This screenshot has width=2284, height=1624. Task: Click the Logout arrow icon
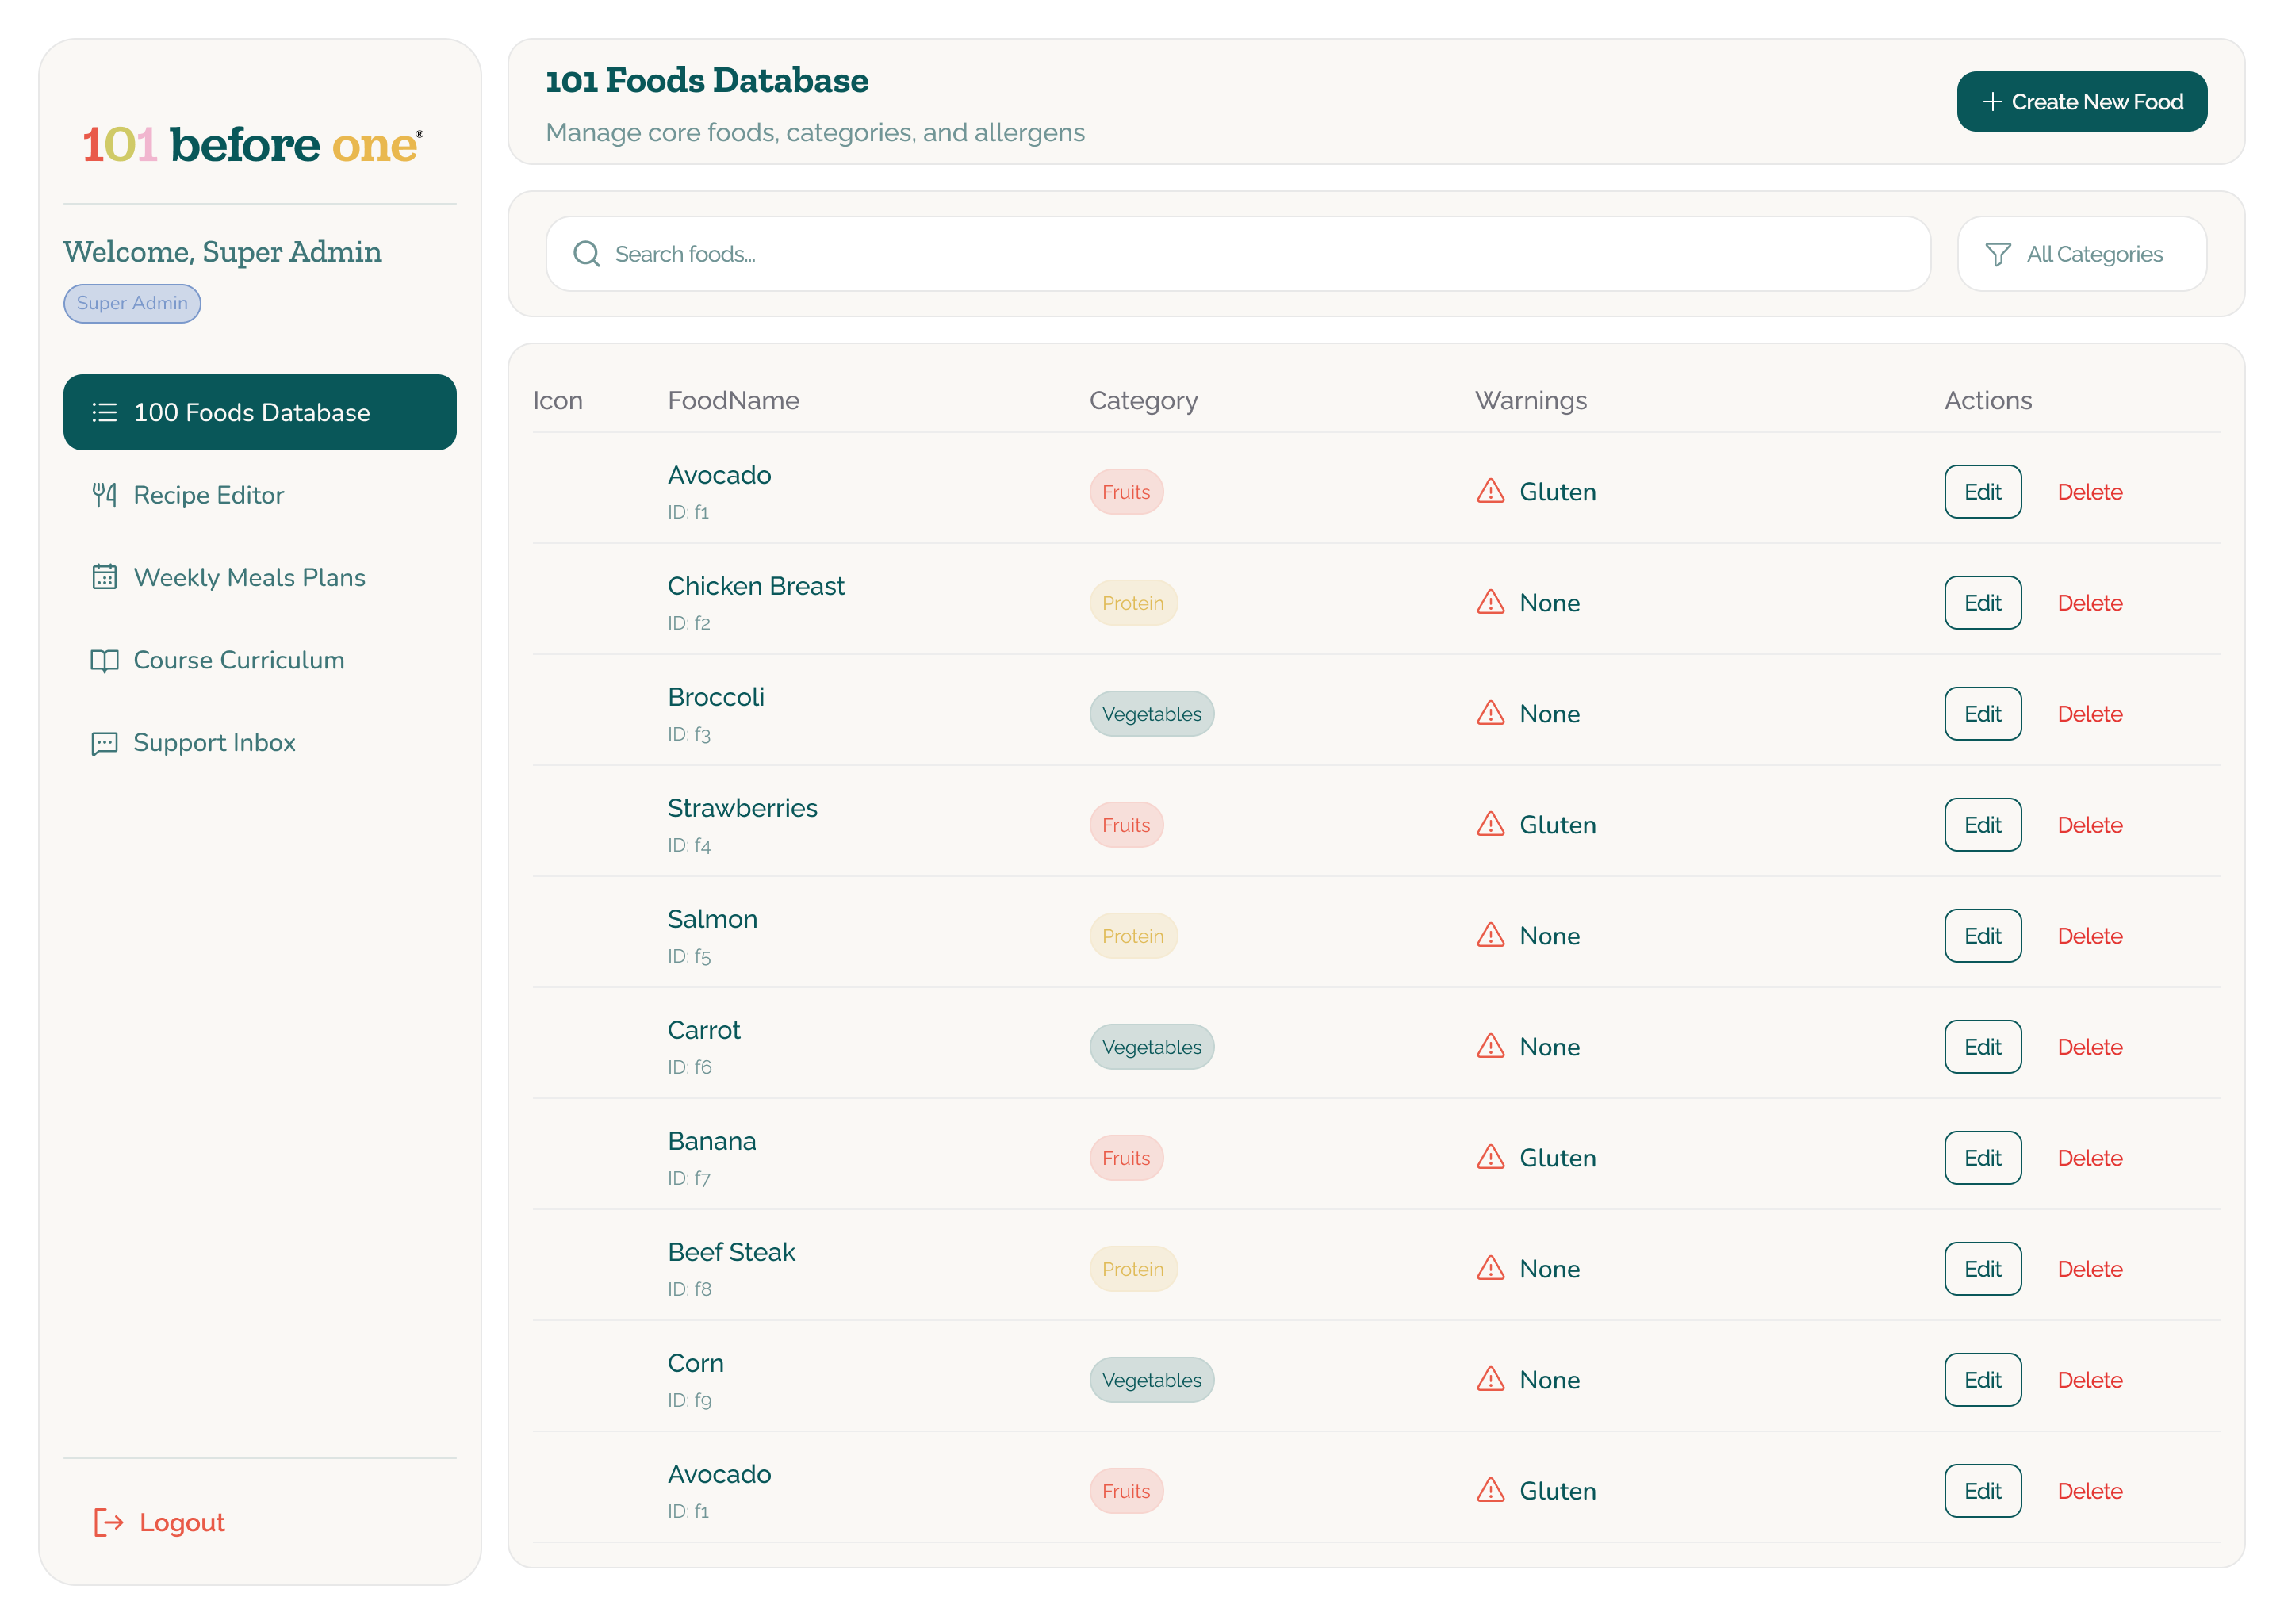coord(108,1522)
